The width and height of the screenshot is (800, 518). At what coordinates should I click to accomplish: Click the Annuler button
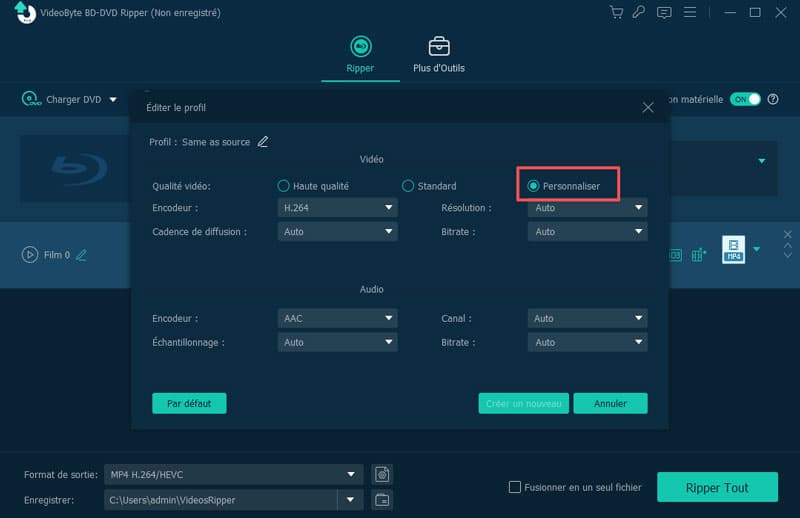click(610, 403)
